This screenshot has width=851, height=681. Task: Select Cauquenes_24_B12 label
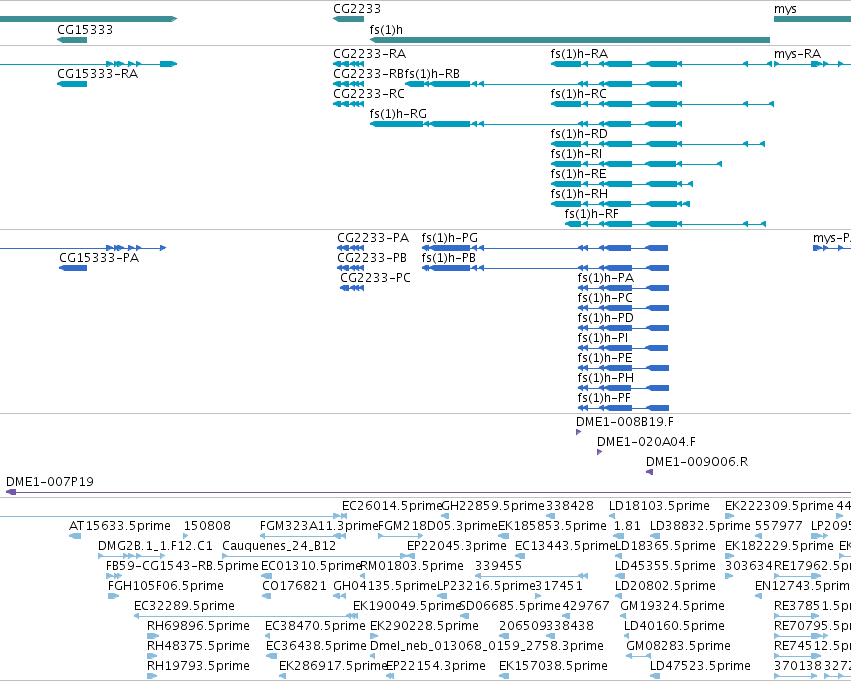tap(279, 546)
